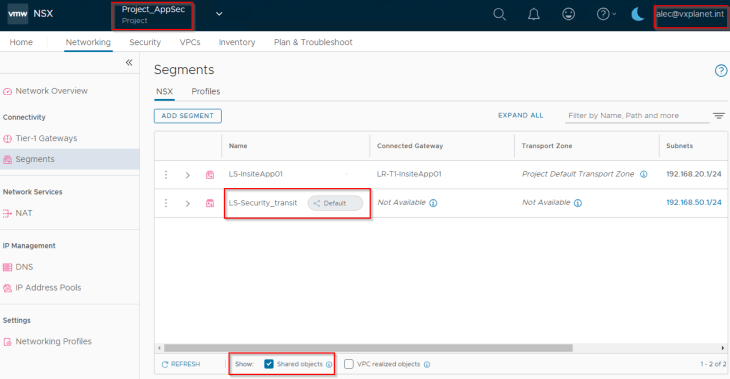The width and height of the screenshot is (730, 379).
Task: Click the REFRESH button
Action: click(x=181, y=364)
